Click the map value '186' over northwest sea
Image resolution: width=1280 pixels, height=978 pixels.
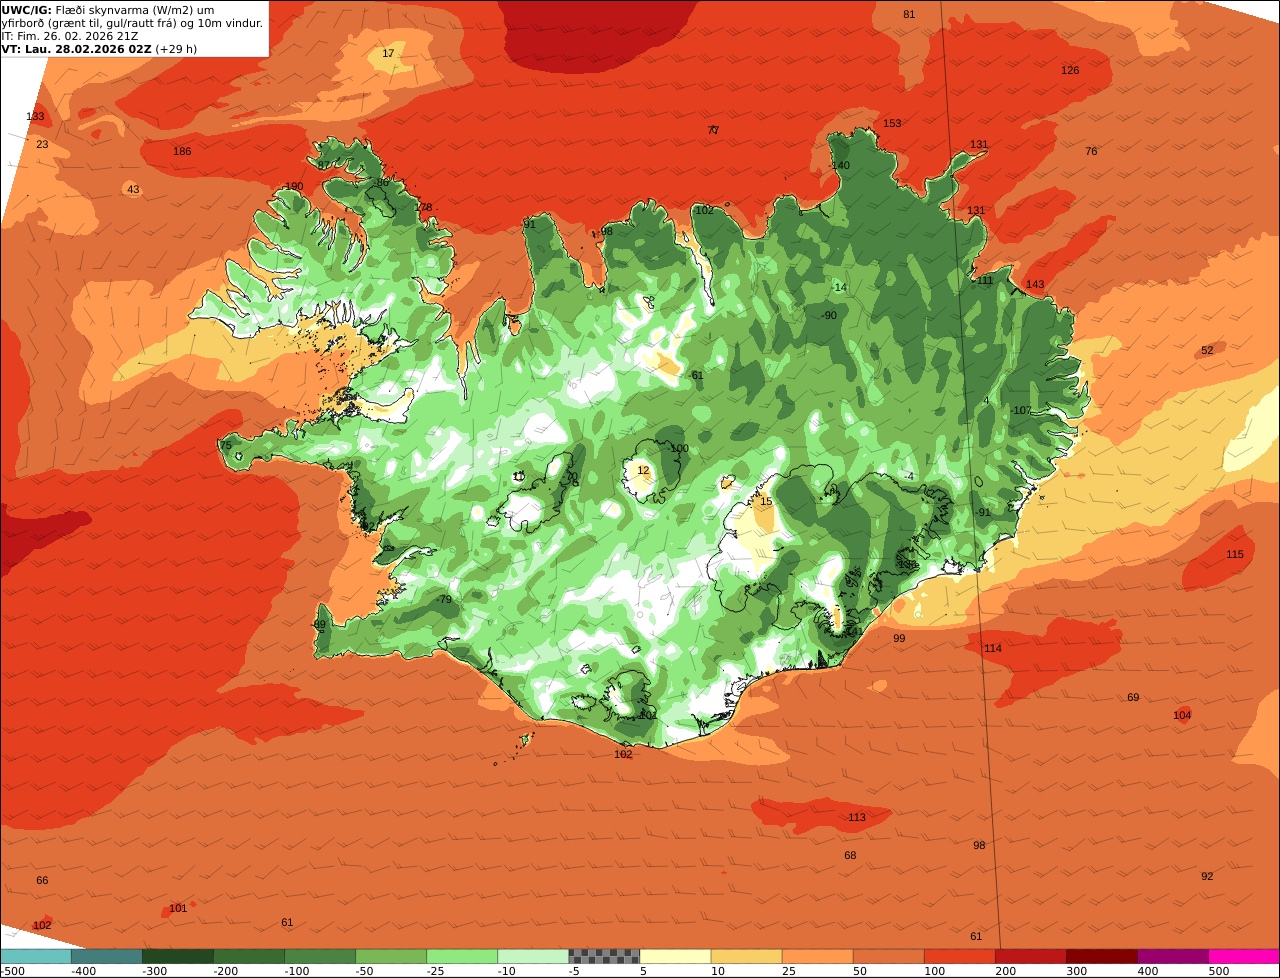point(182,152)
